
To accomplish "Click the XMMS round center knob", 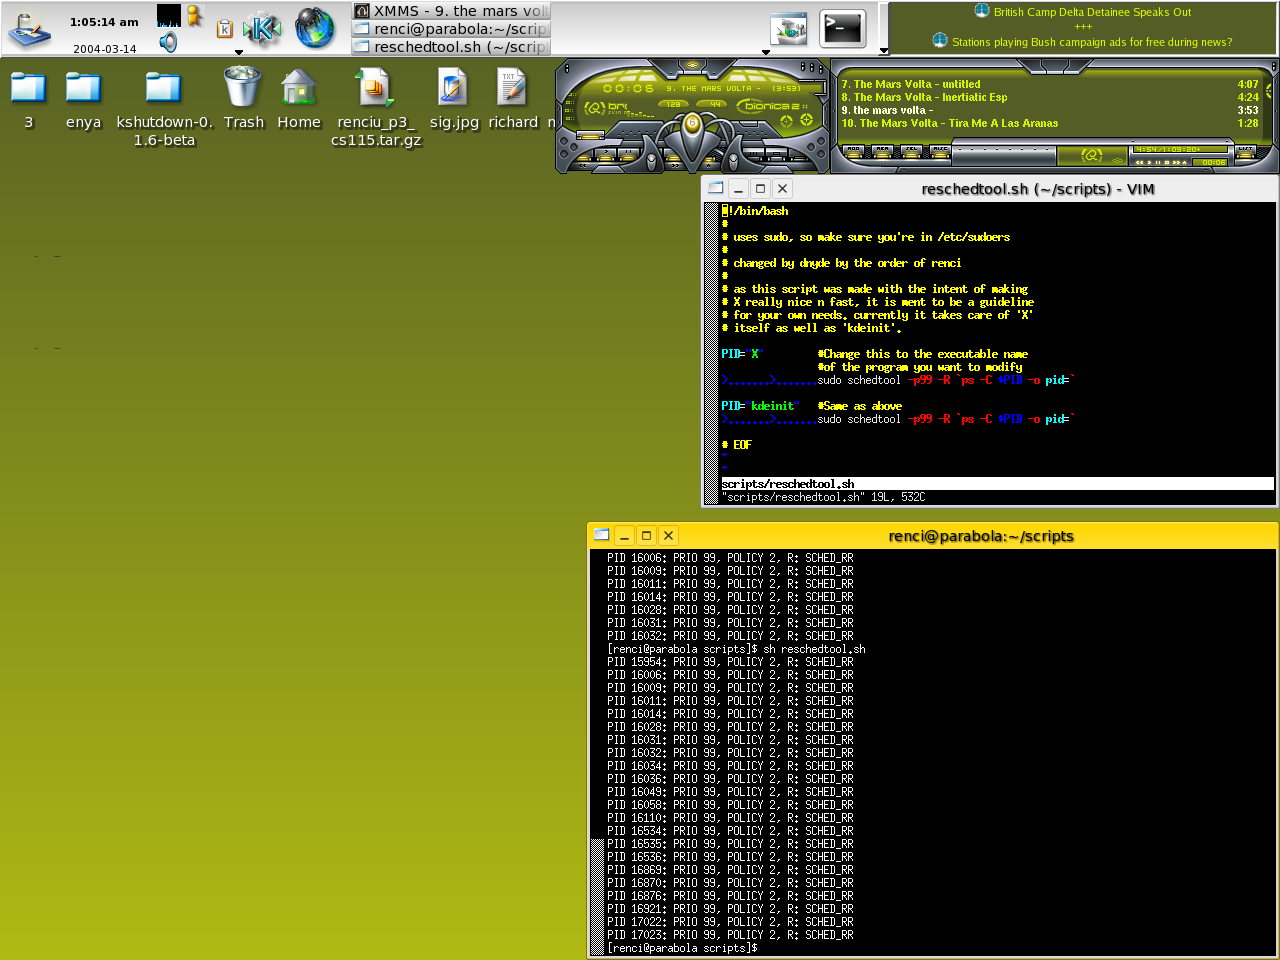I will pyautogui.click(x=692, y=123).
